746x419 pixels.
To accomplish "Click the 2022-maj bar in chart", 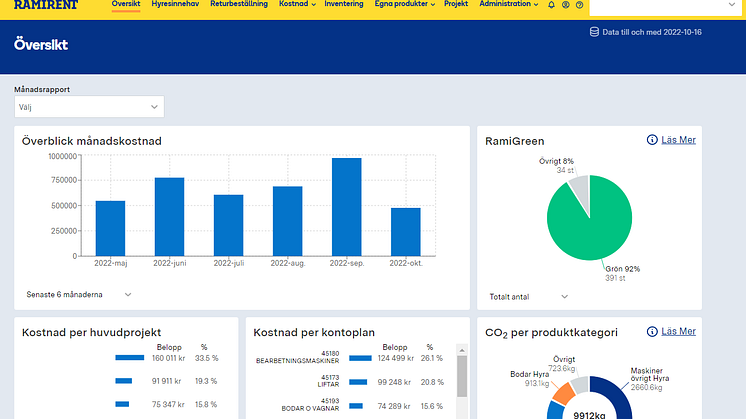I will (110, 229).
